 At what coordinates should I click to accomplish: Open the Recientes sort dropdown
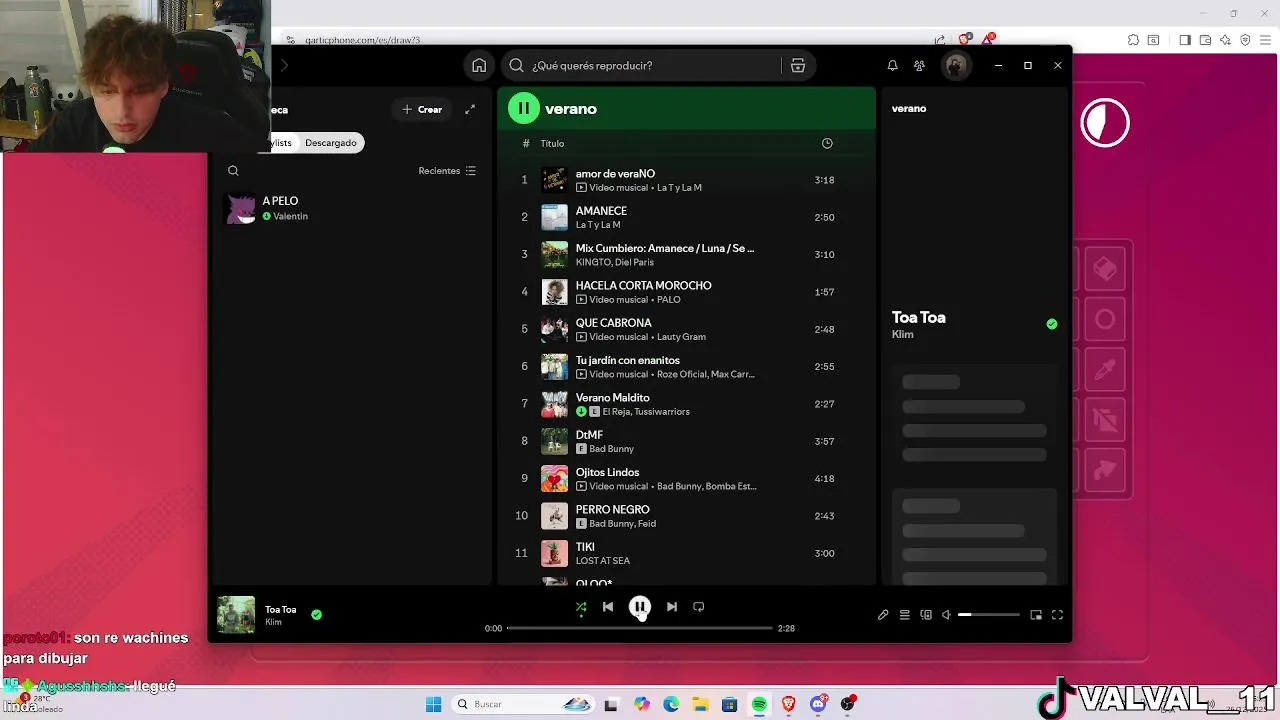click(447, 171)
